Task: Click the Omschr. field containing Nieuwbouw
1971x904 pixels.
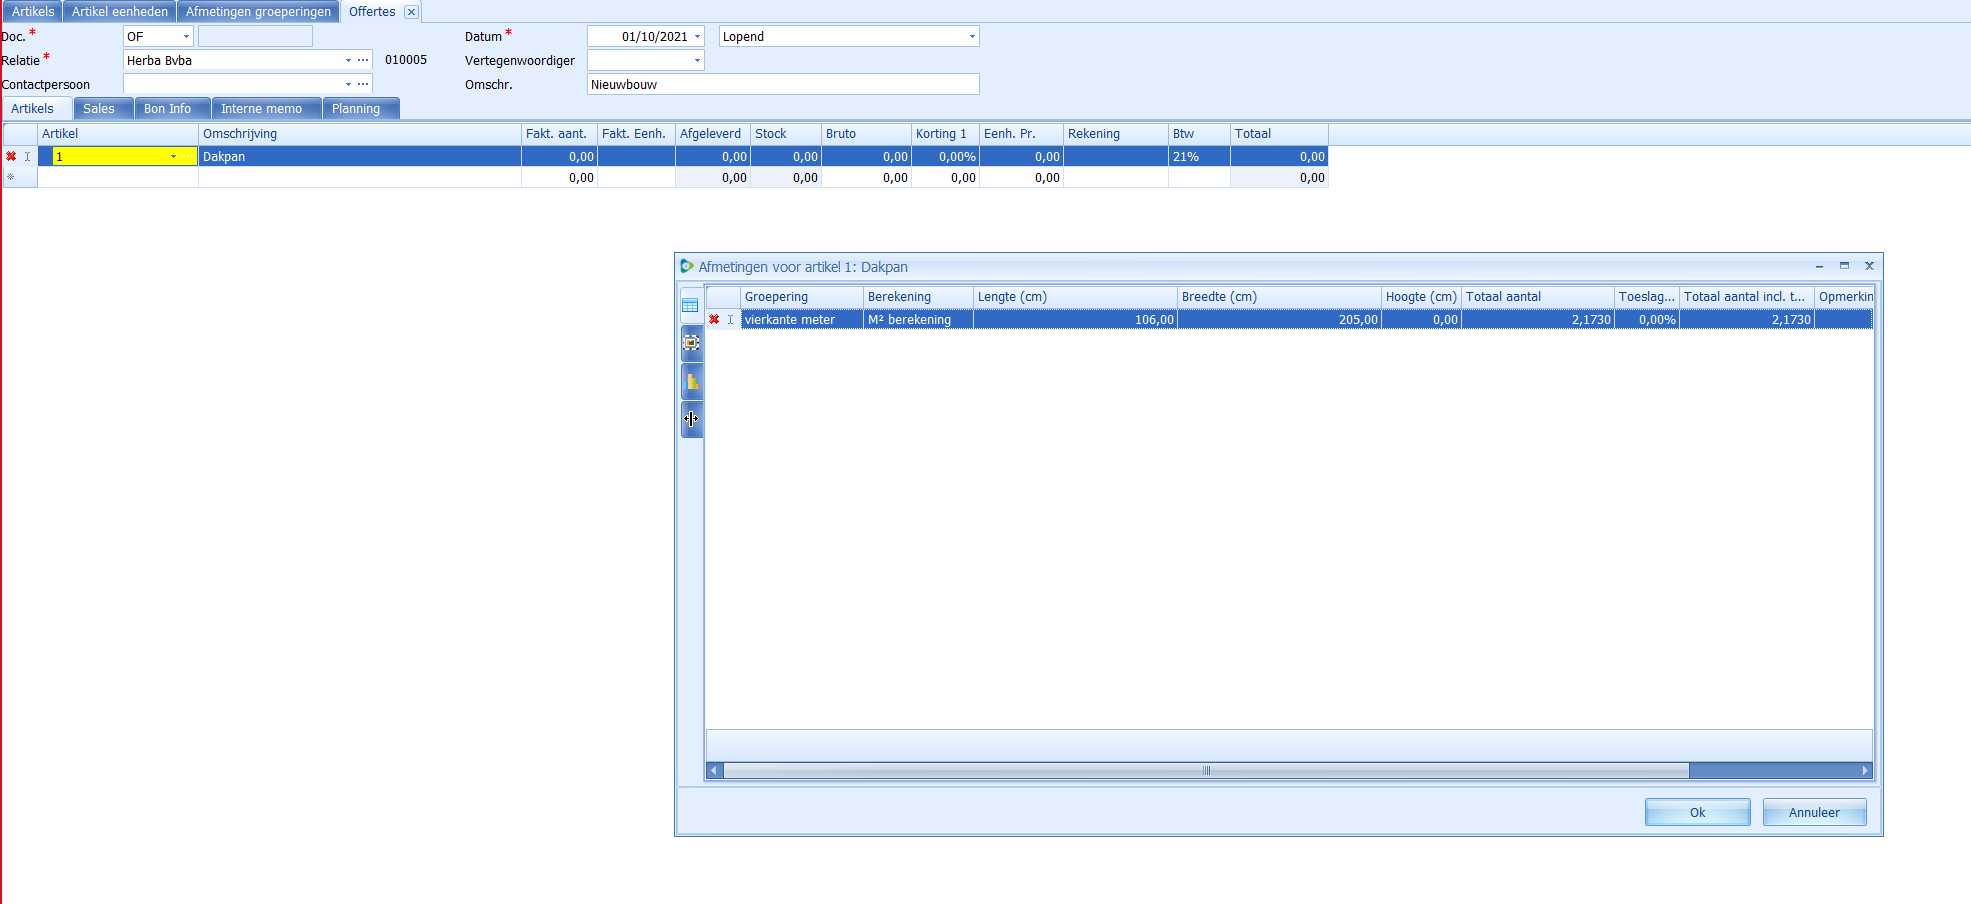Action: pyautogui.click(x=783, y=85)
